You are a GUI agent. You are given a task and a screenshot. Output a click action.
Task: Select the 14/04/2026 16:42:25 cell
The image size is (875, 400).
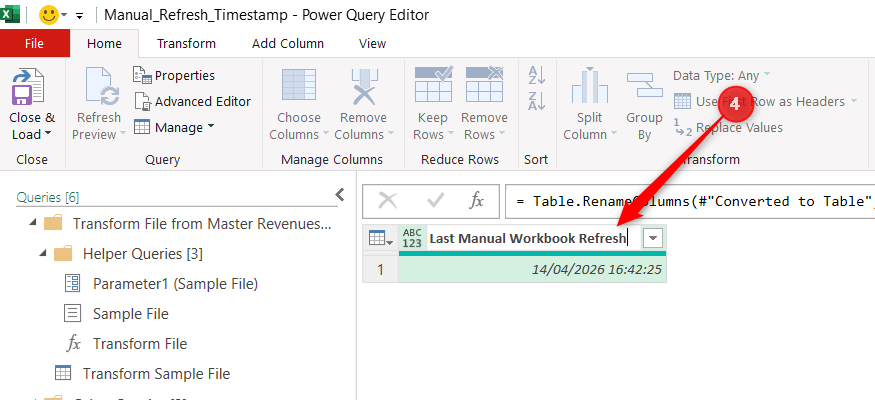[532, 269]
